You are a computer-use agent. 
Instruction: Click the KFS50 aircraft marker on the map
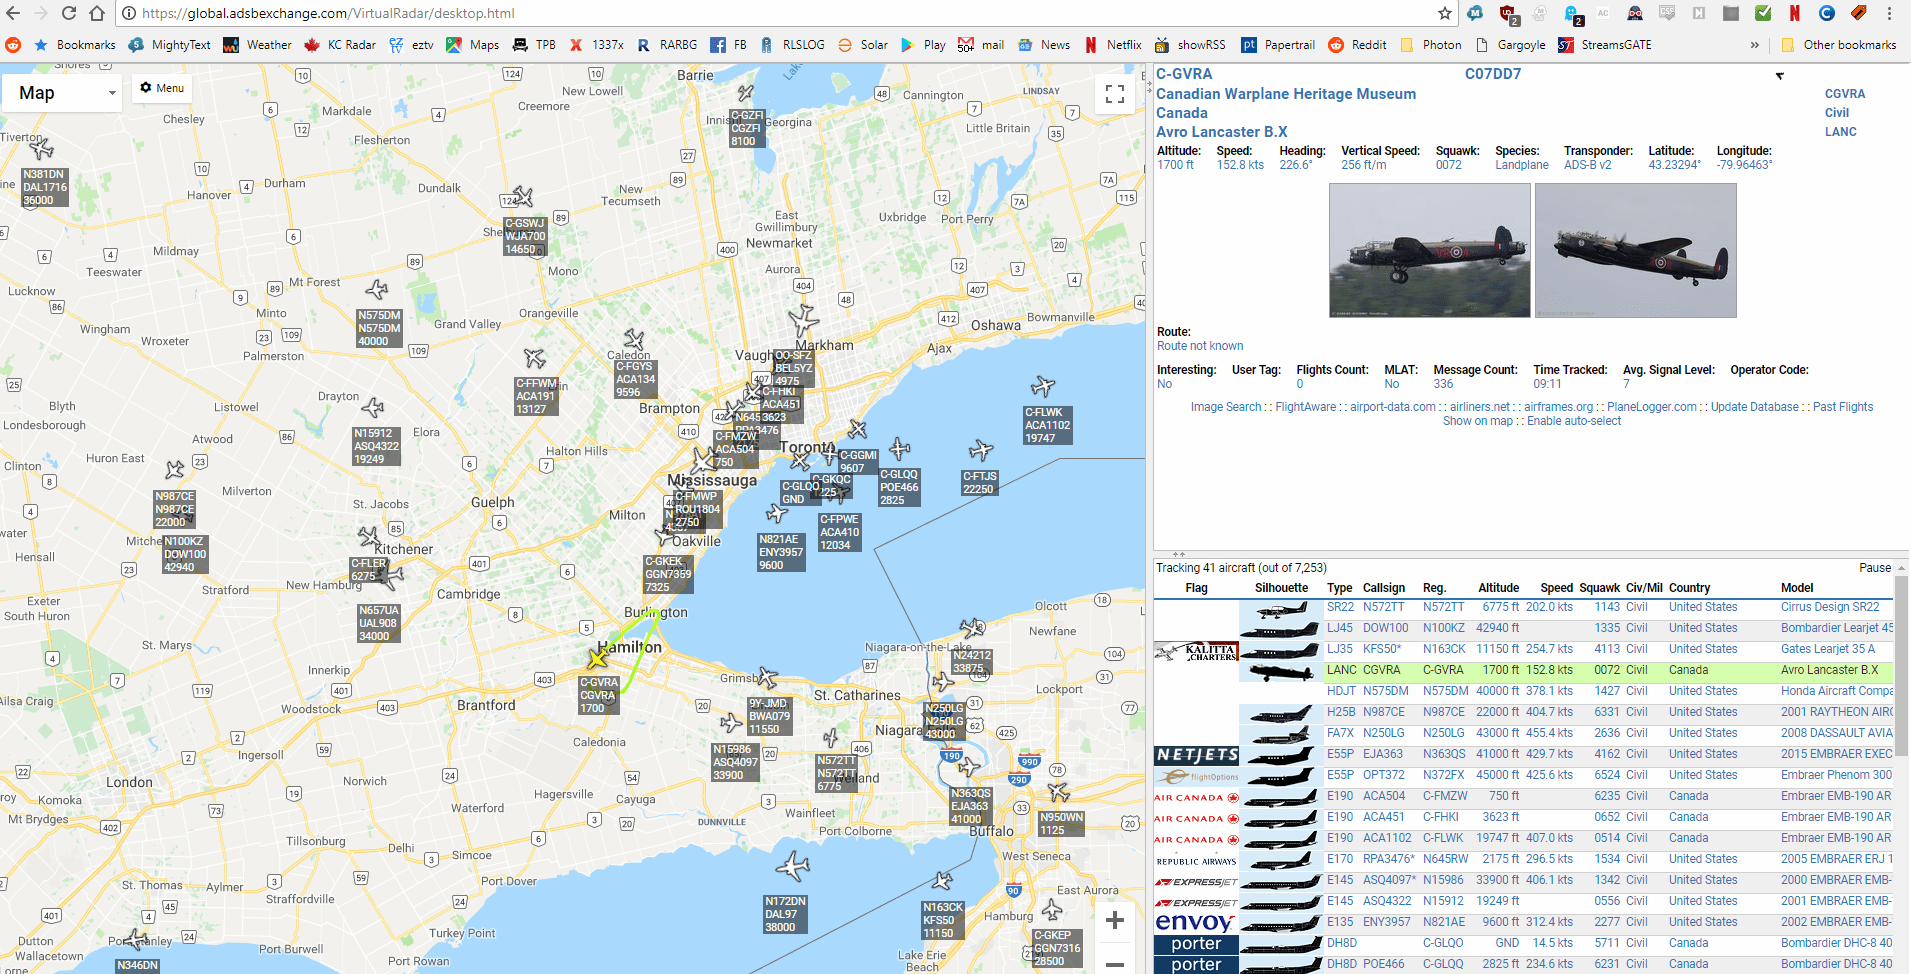coord(942,881)
